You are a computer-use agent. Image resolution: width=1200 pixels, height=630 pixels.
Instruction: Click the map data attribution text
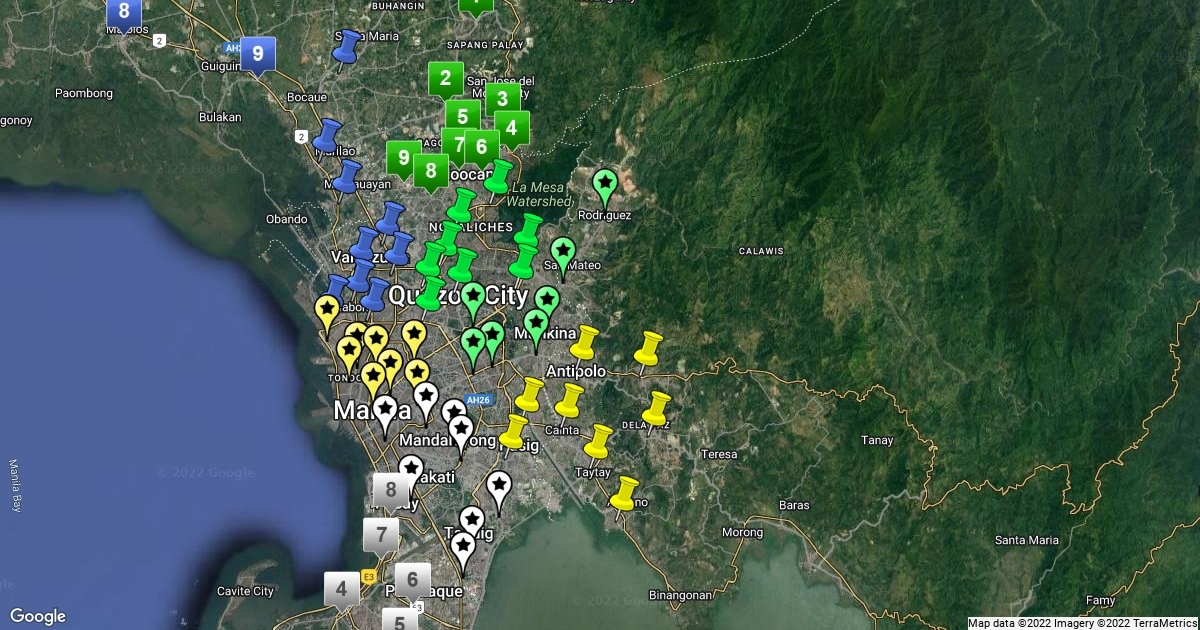[1082, 623]
